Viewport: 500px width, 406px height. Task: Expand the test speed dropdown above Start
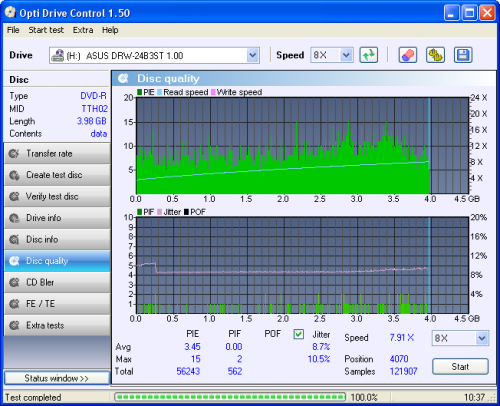(x=481, y=338)
